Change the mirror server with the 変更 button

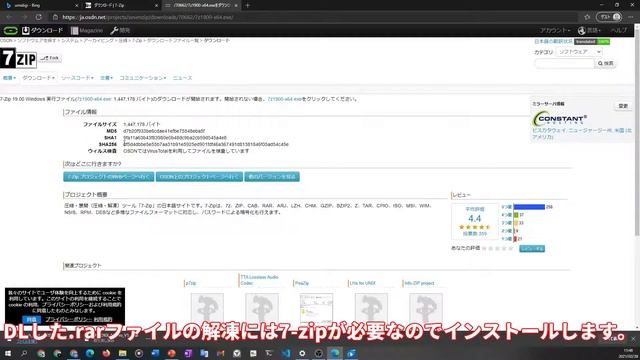coord(623,106)
